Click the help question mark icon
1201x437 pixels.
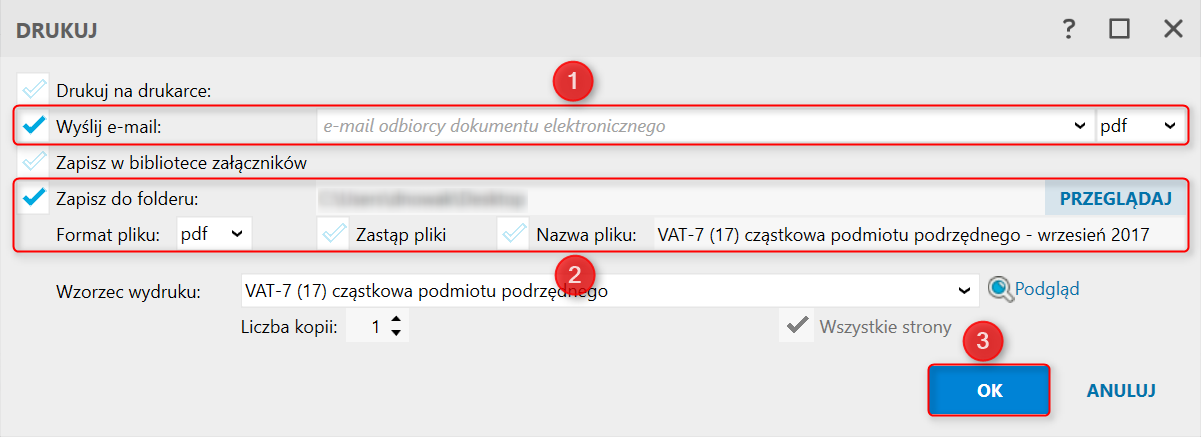[1069, 29]
